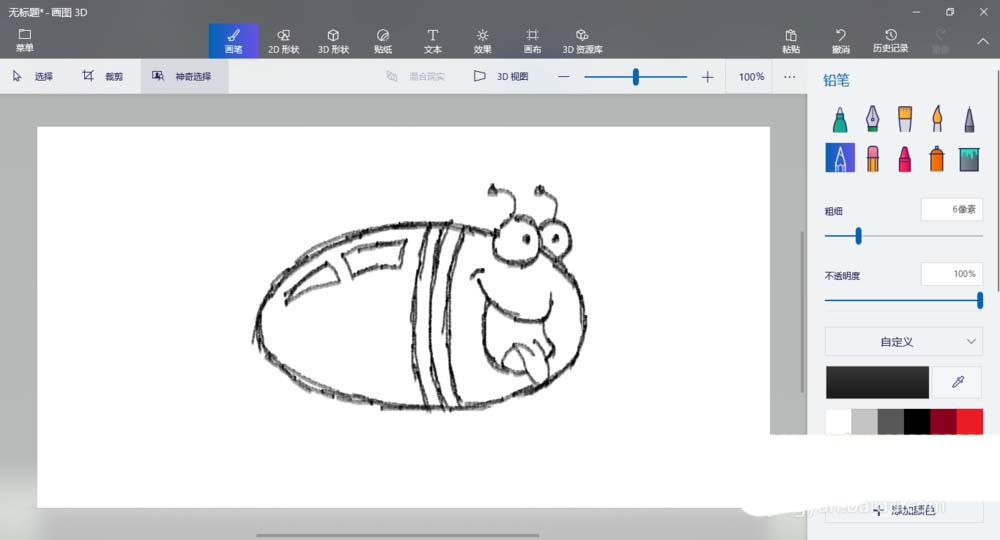Click the 不透明度 opacity slider handle
The image size is (1000, 540).
(980, 300)
